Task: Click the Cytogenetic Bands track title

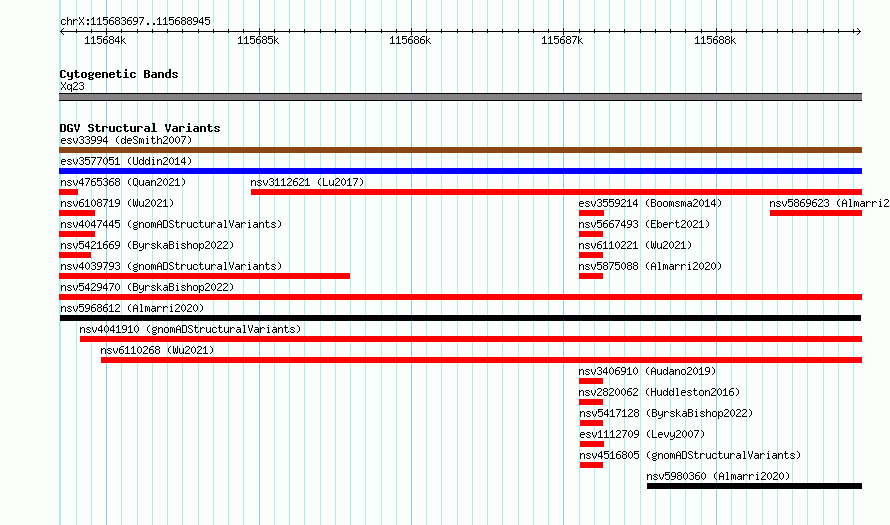Action: click(119, 74)
